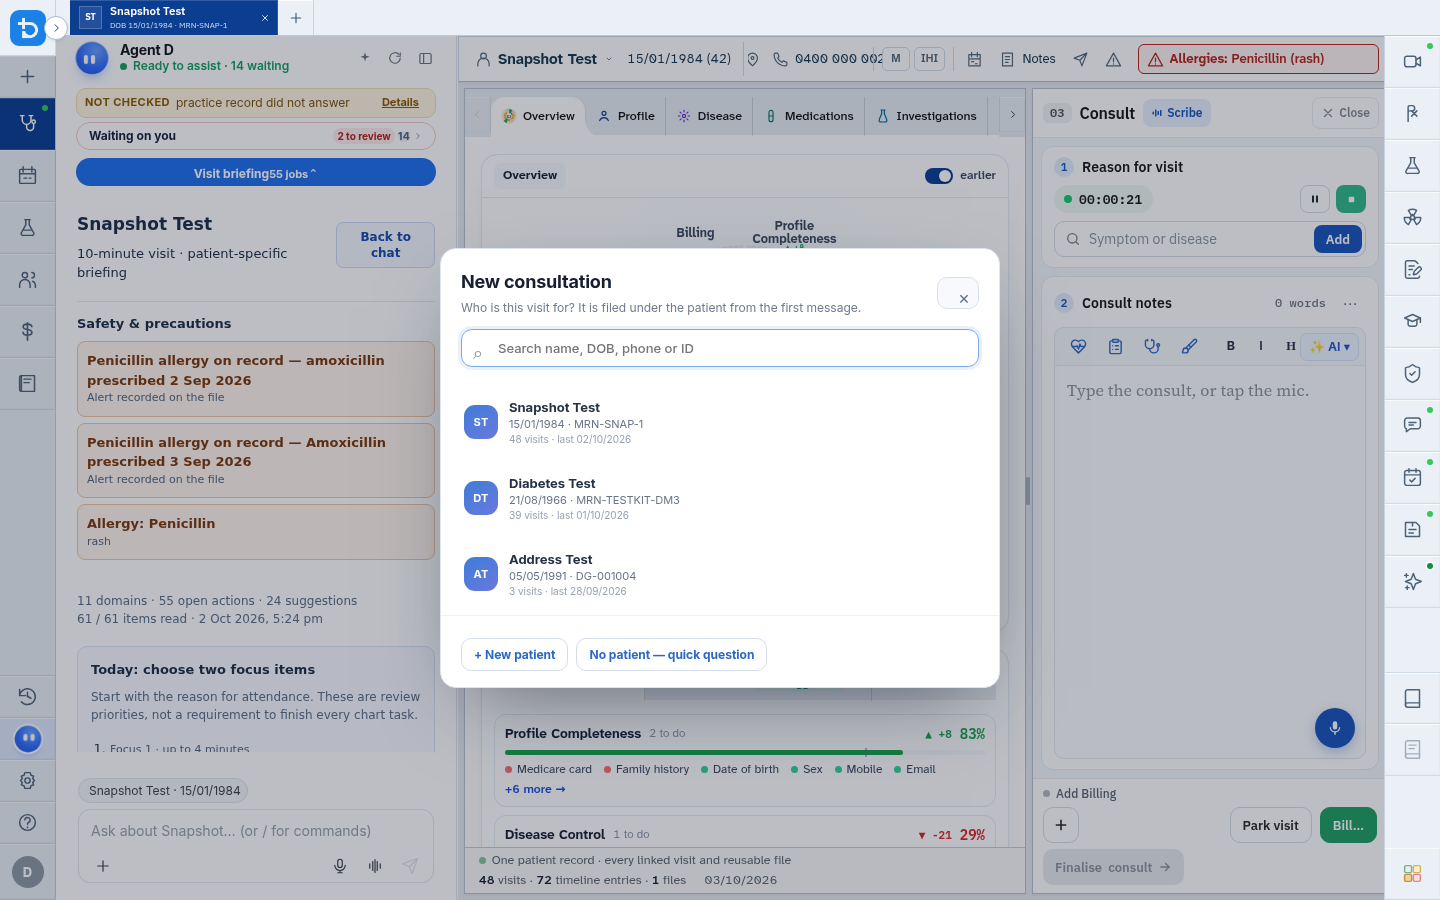
Task: Toggle bold formatting in consult notes
Action: (x=1231, y=346)
